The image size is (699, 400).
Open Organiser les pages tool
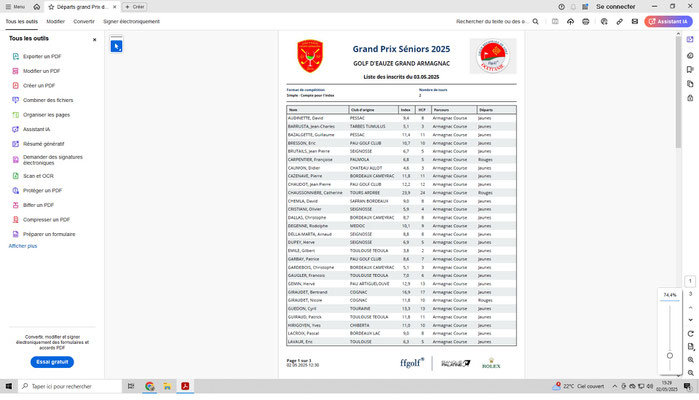click(x=46, y=115)
